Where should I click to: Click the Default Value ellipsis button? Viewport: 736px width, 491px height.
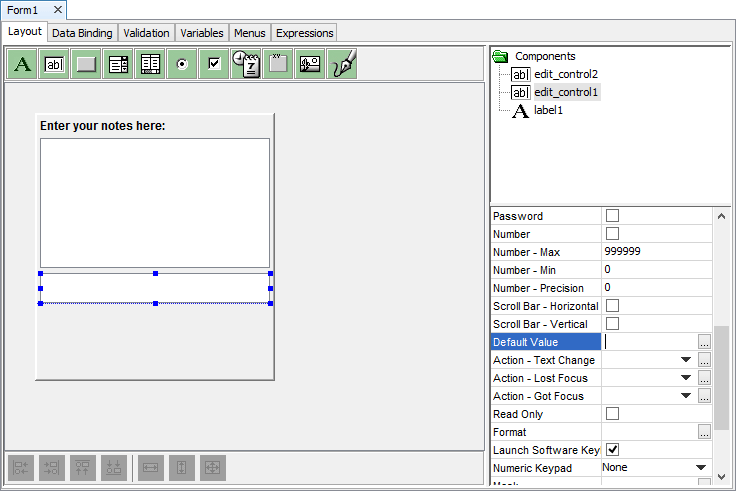(x=704, y=342)
